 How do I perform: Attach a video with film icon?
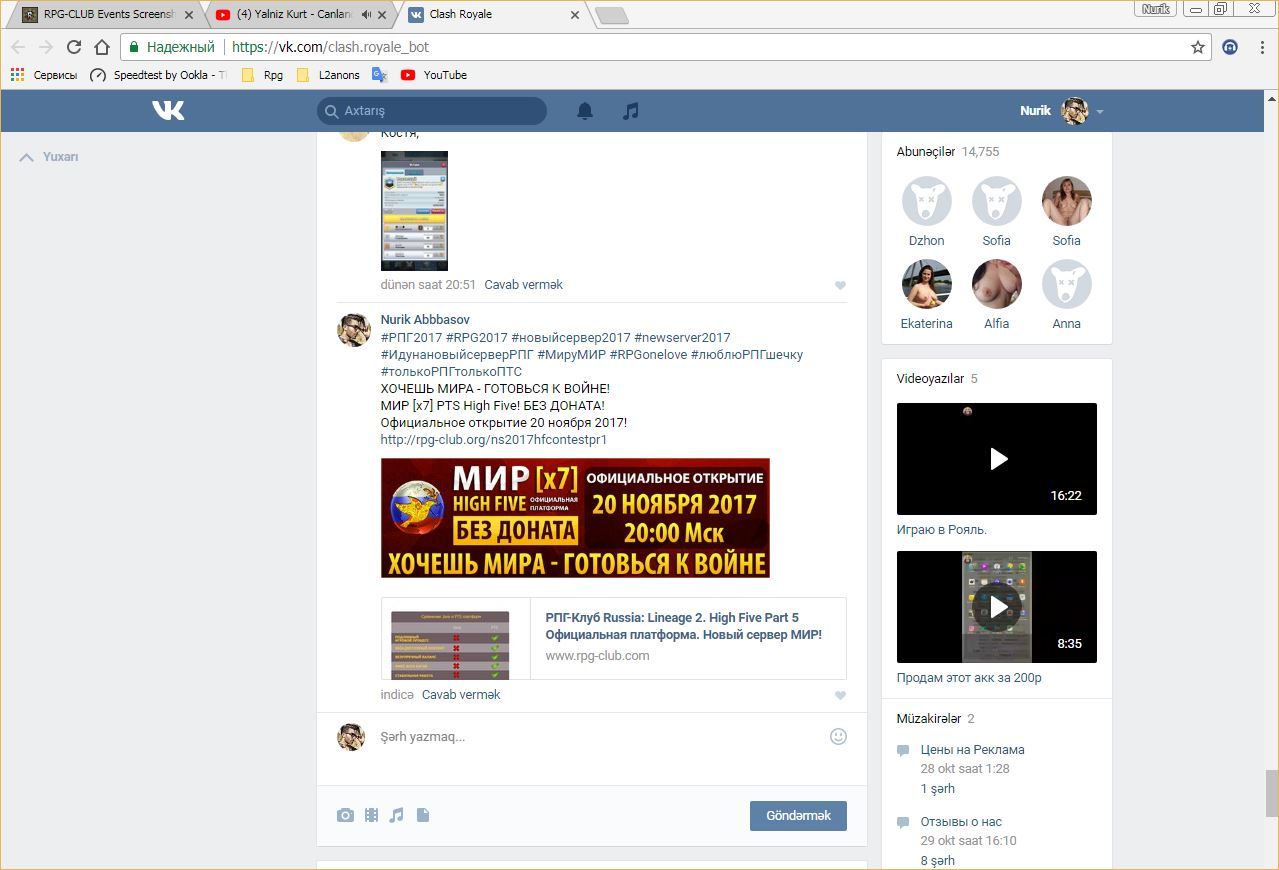click(371, 815)
